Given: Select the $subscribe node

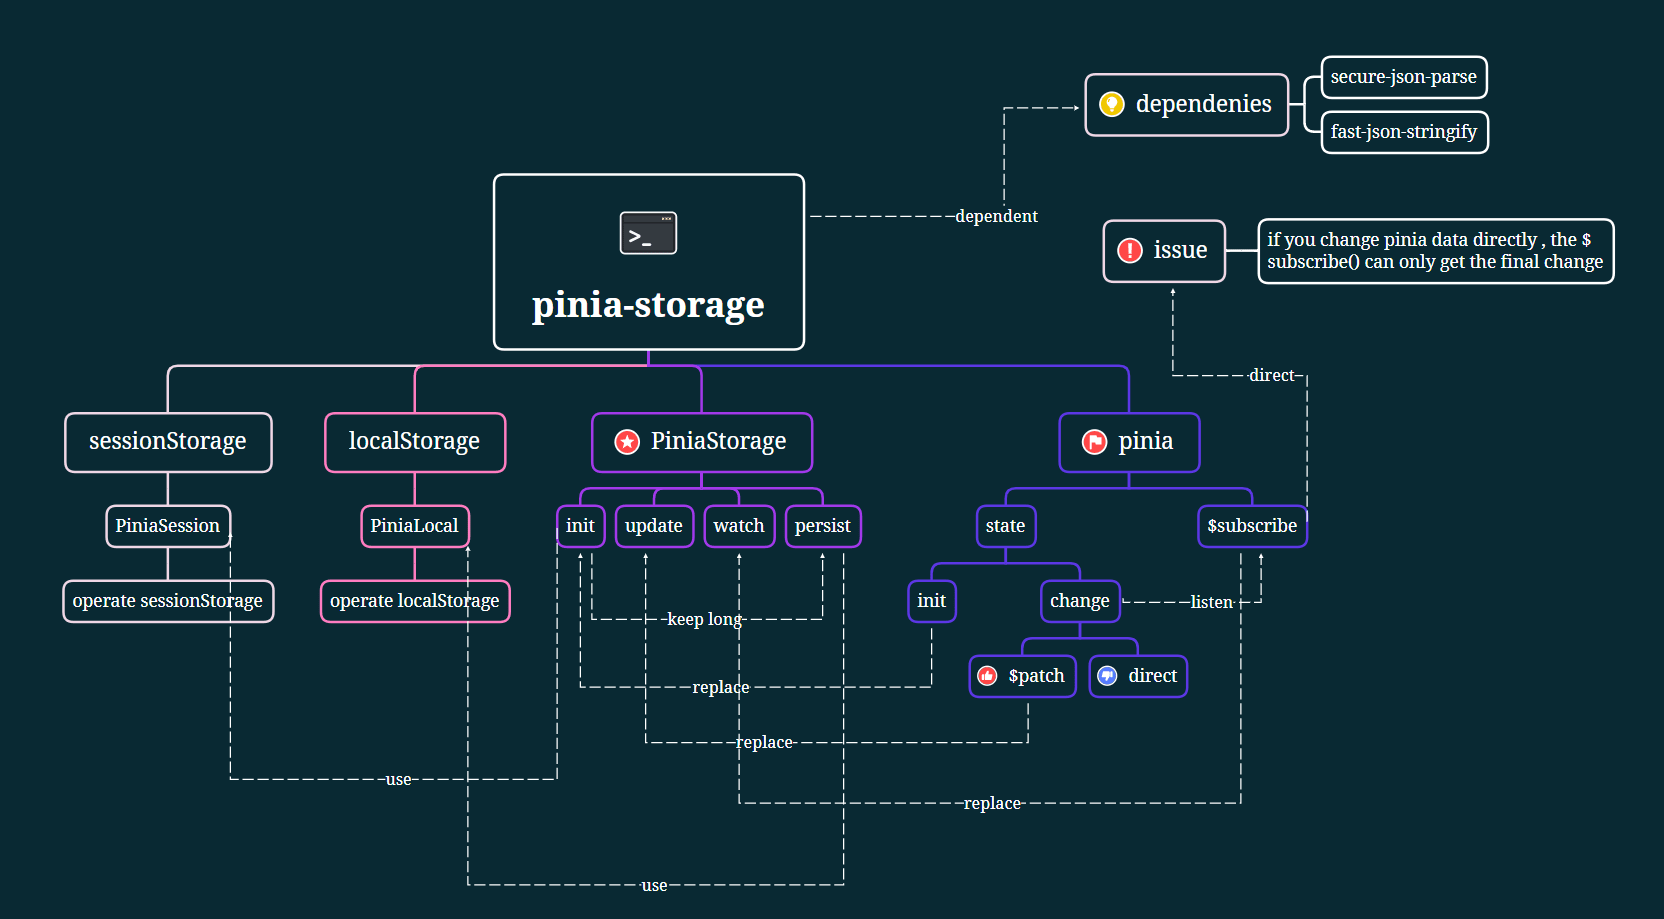Looking at the screenshot, I should coord(1252,526).
